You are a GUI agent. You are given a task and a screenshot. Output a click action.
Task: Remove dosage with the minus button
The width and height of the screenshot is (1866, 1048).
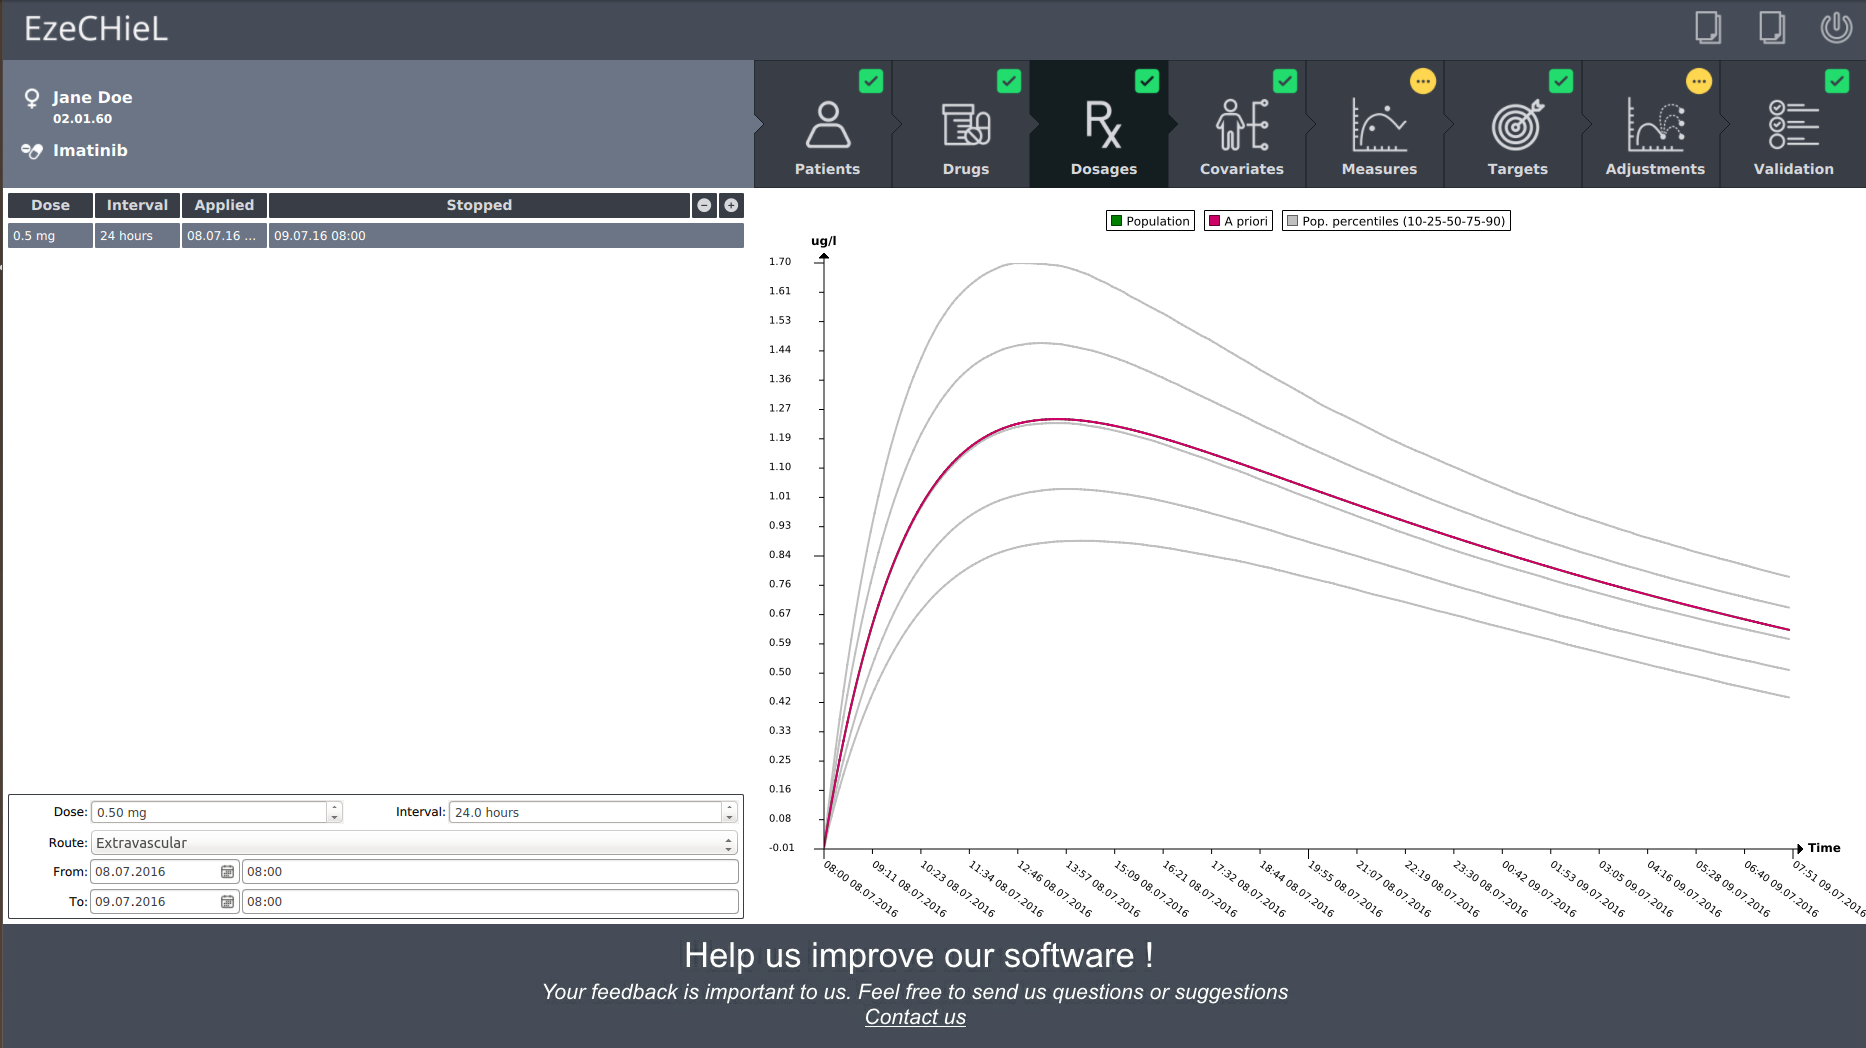[704, 205]
